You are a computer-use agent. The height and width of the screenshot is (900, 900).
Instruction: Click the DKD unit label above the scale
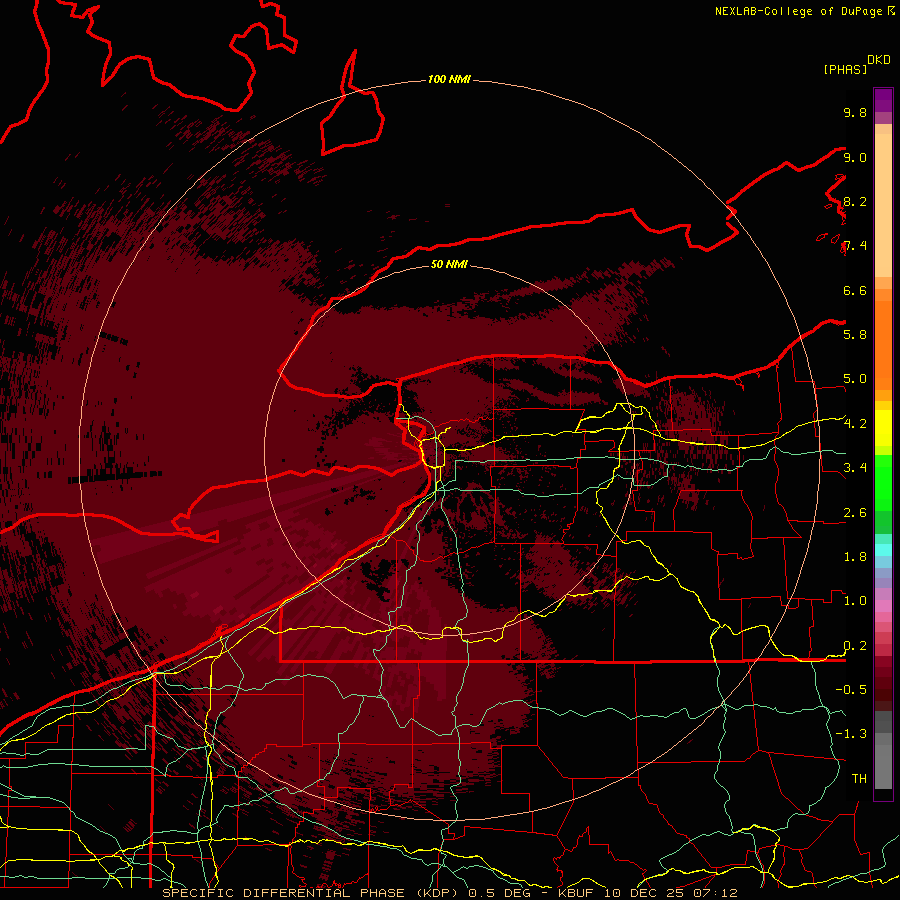pos(879,60)
